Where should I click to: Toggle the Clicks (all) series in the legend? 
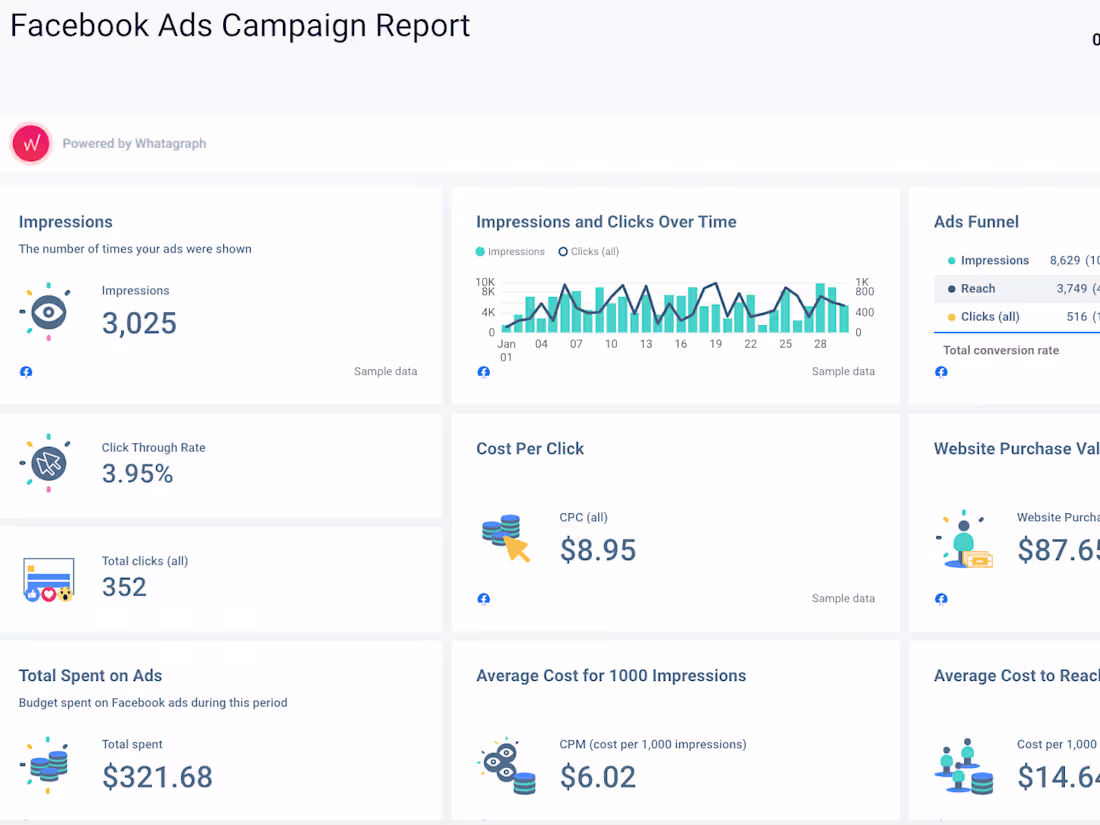point(588,252)
